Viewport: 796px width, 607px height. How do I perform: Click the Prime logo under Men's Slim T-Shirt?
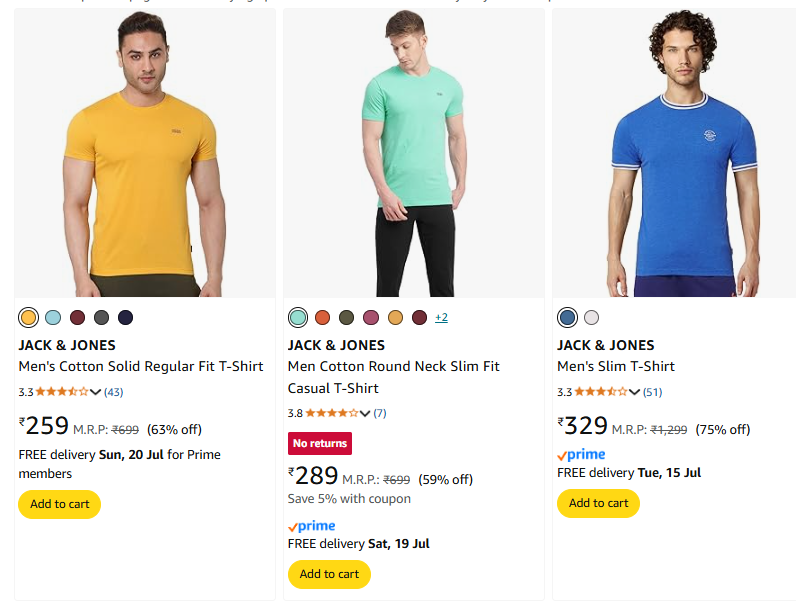coord(581,455)
